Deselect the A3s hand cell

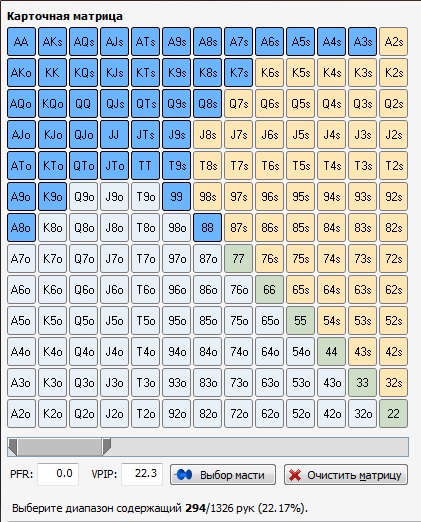(362, 42)
